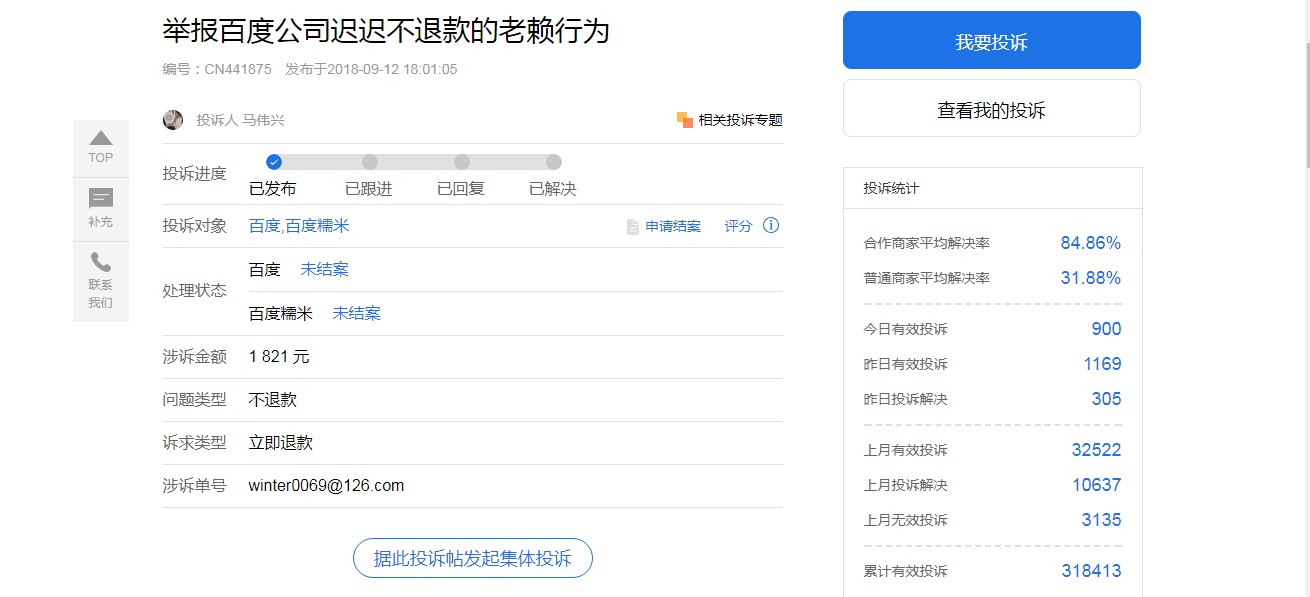Screen dimensions: 1310x597
Task: Click today's valid complaints value 900
Action: (x=1106, y=329)
